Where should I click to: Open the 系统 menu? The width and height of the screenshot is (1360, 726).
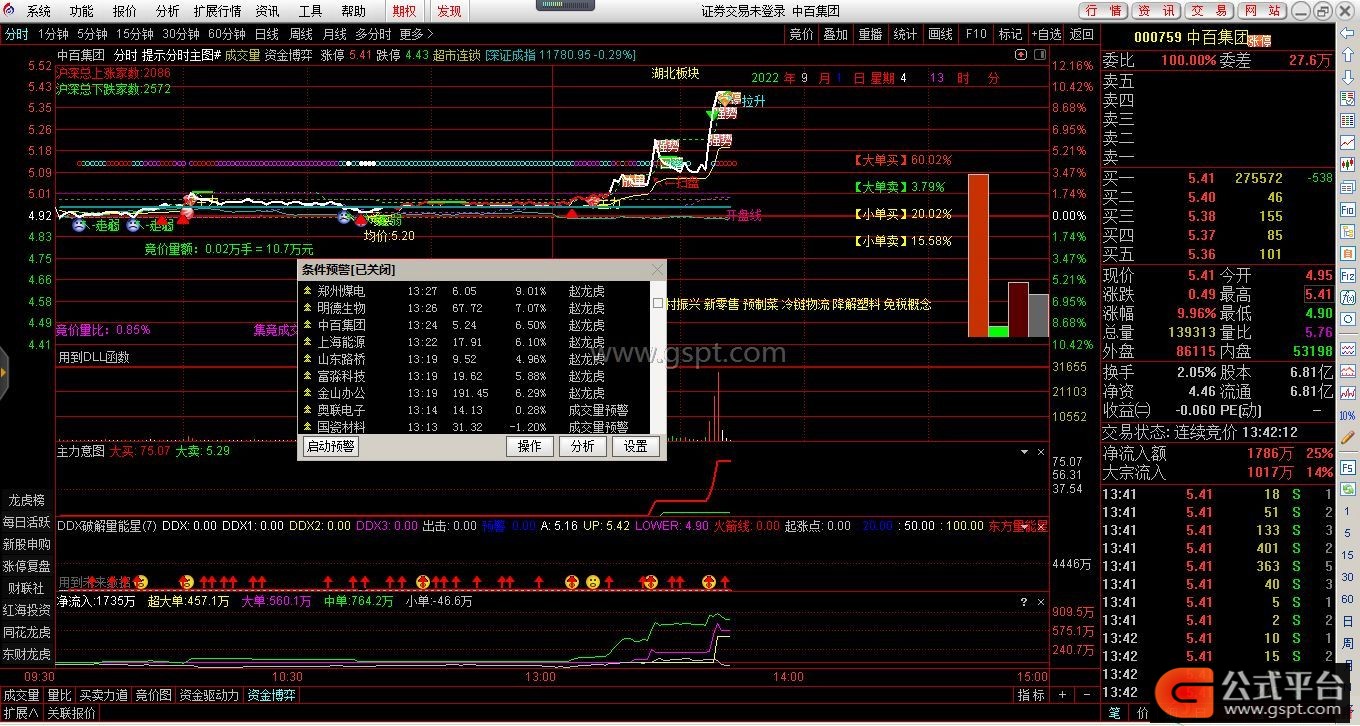click(x=39, y=11)
